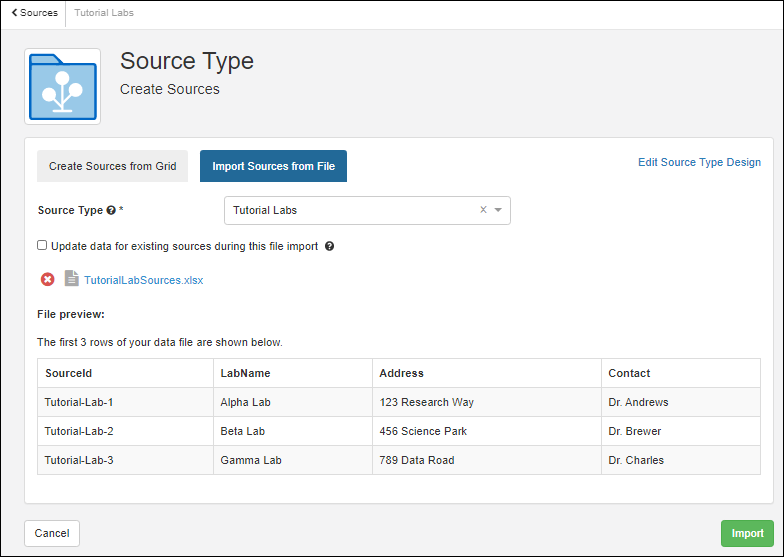
Task: Open the Tutorial Labs combo box
Action: [x=350, y=210]
